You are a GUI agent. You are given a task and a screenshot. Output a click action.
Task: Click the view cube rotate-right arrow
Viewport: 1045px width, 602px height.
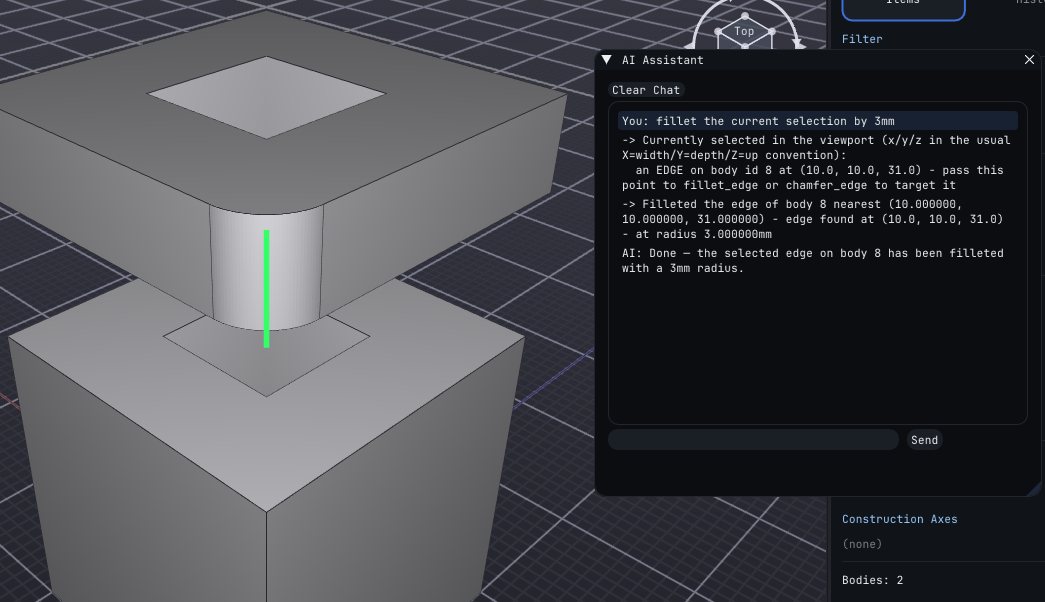[798, 43]
